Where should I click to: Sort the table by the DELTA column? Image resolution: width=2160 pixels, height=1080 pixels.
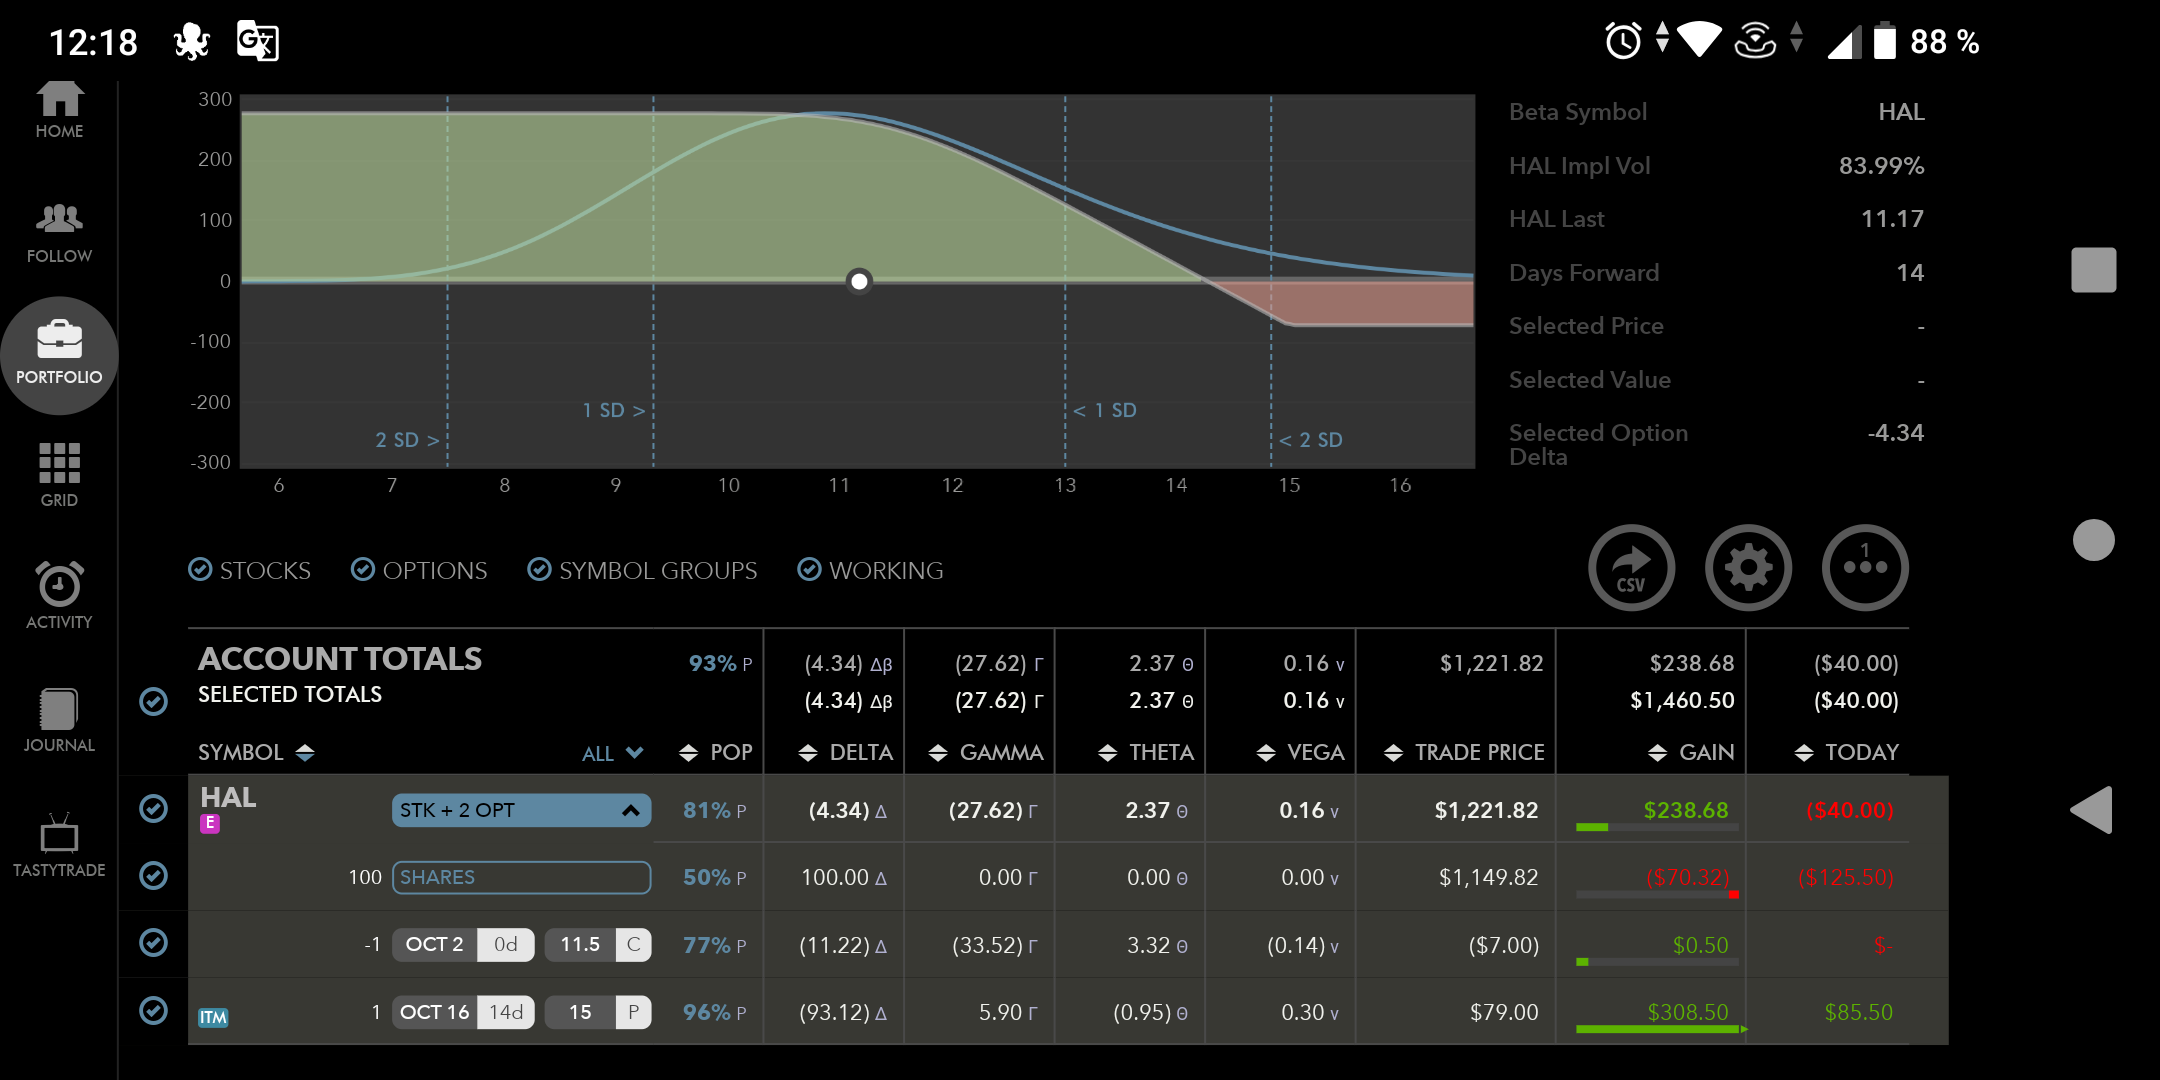pos(846,753)
